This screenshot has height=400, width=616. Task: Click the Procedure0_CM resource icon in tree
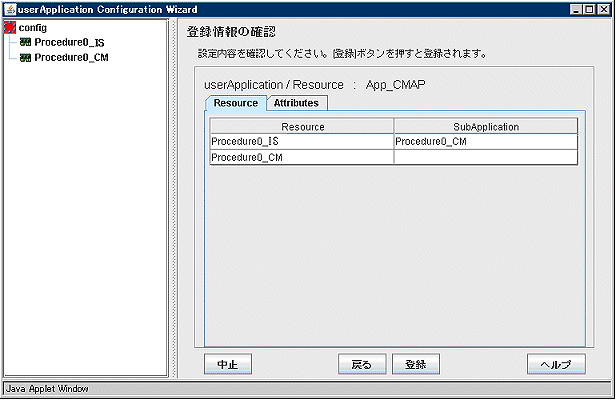tap(26, 58)
